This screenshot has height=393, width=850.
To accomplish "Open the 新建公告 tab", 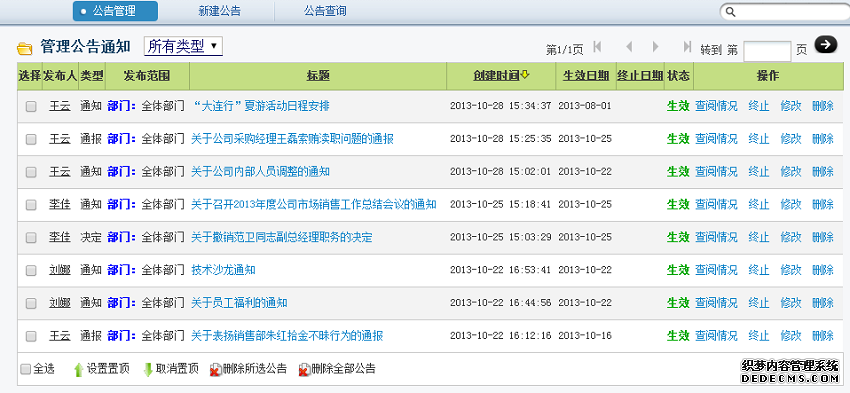I will point(220,11).
